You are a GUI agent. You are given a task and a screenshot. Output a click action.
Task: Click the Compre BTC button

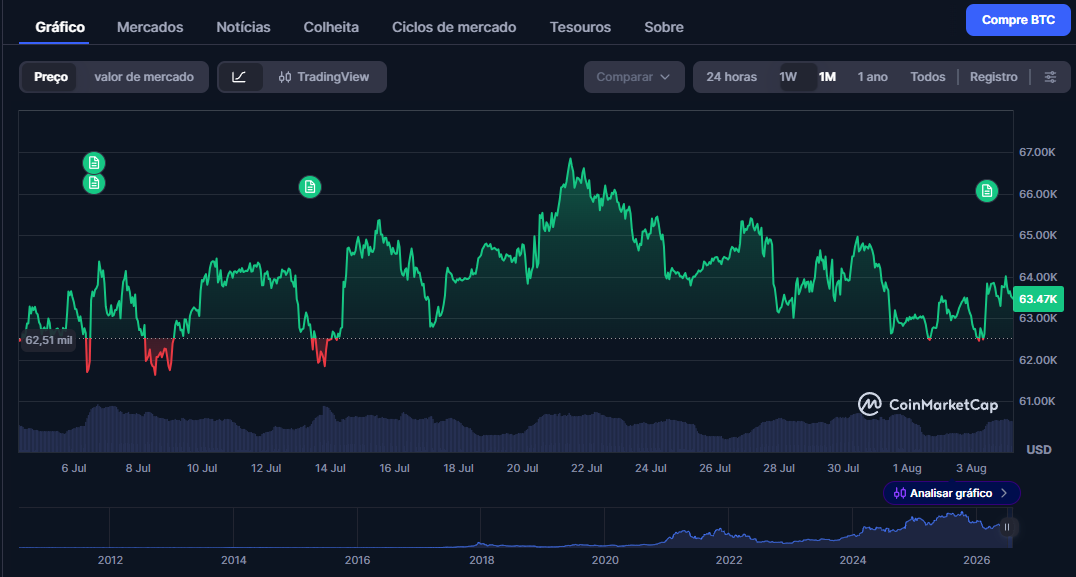[1018, 20]
